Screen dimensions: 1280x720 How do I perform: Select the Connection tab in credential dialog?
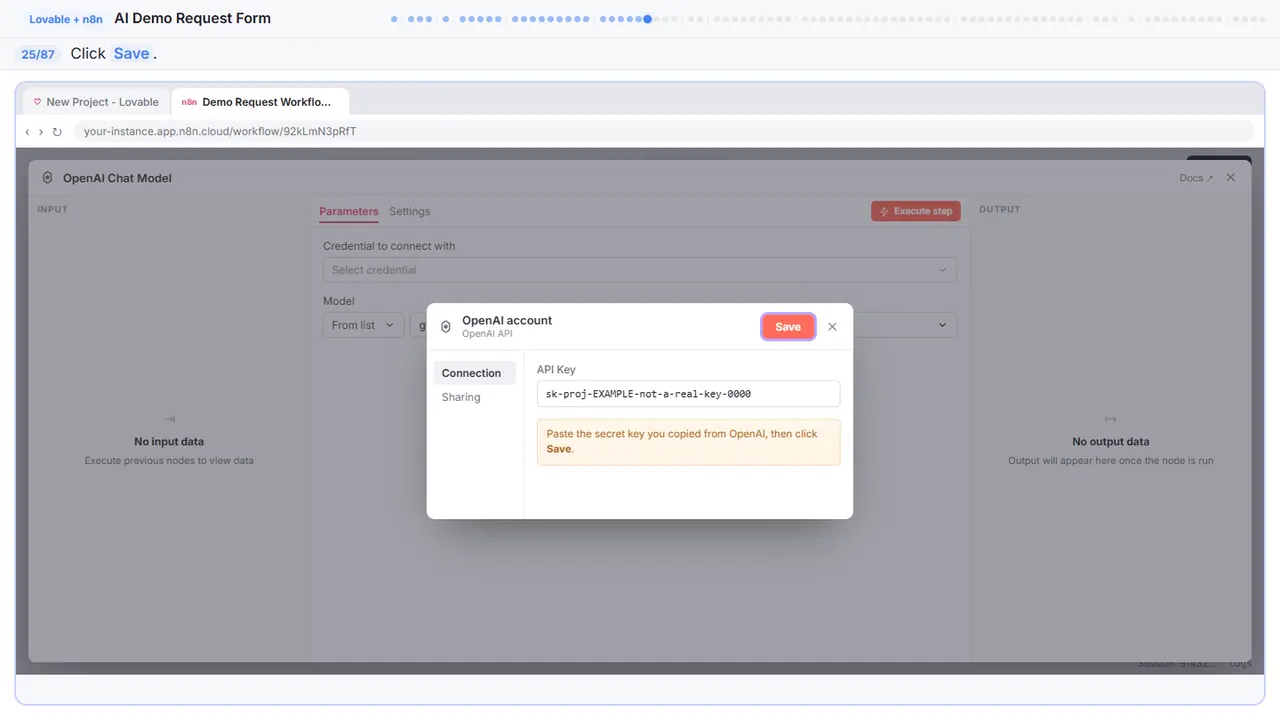(471, 373)
